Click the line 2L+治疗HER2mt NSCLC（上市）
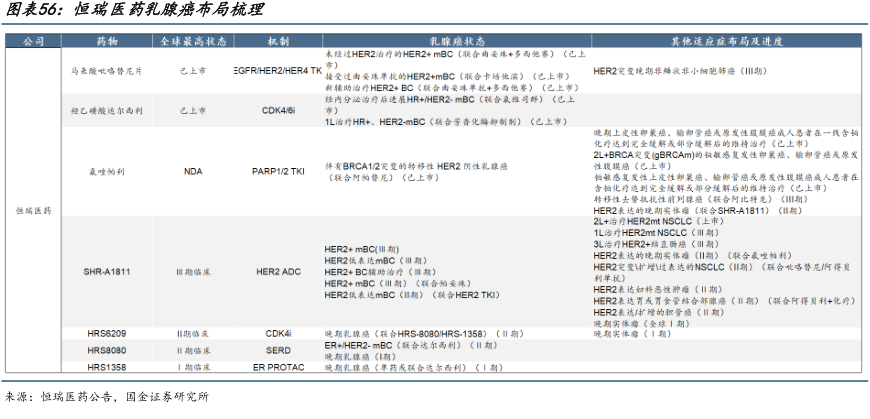The image size is (870, 419). pos(659,221)
